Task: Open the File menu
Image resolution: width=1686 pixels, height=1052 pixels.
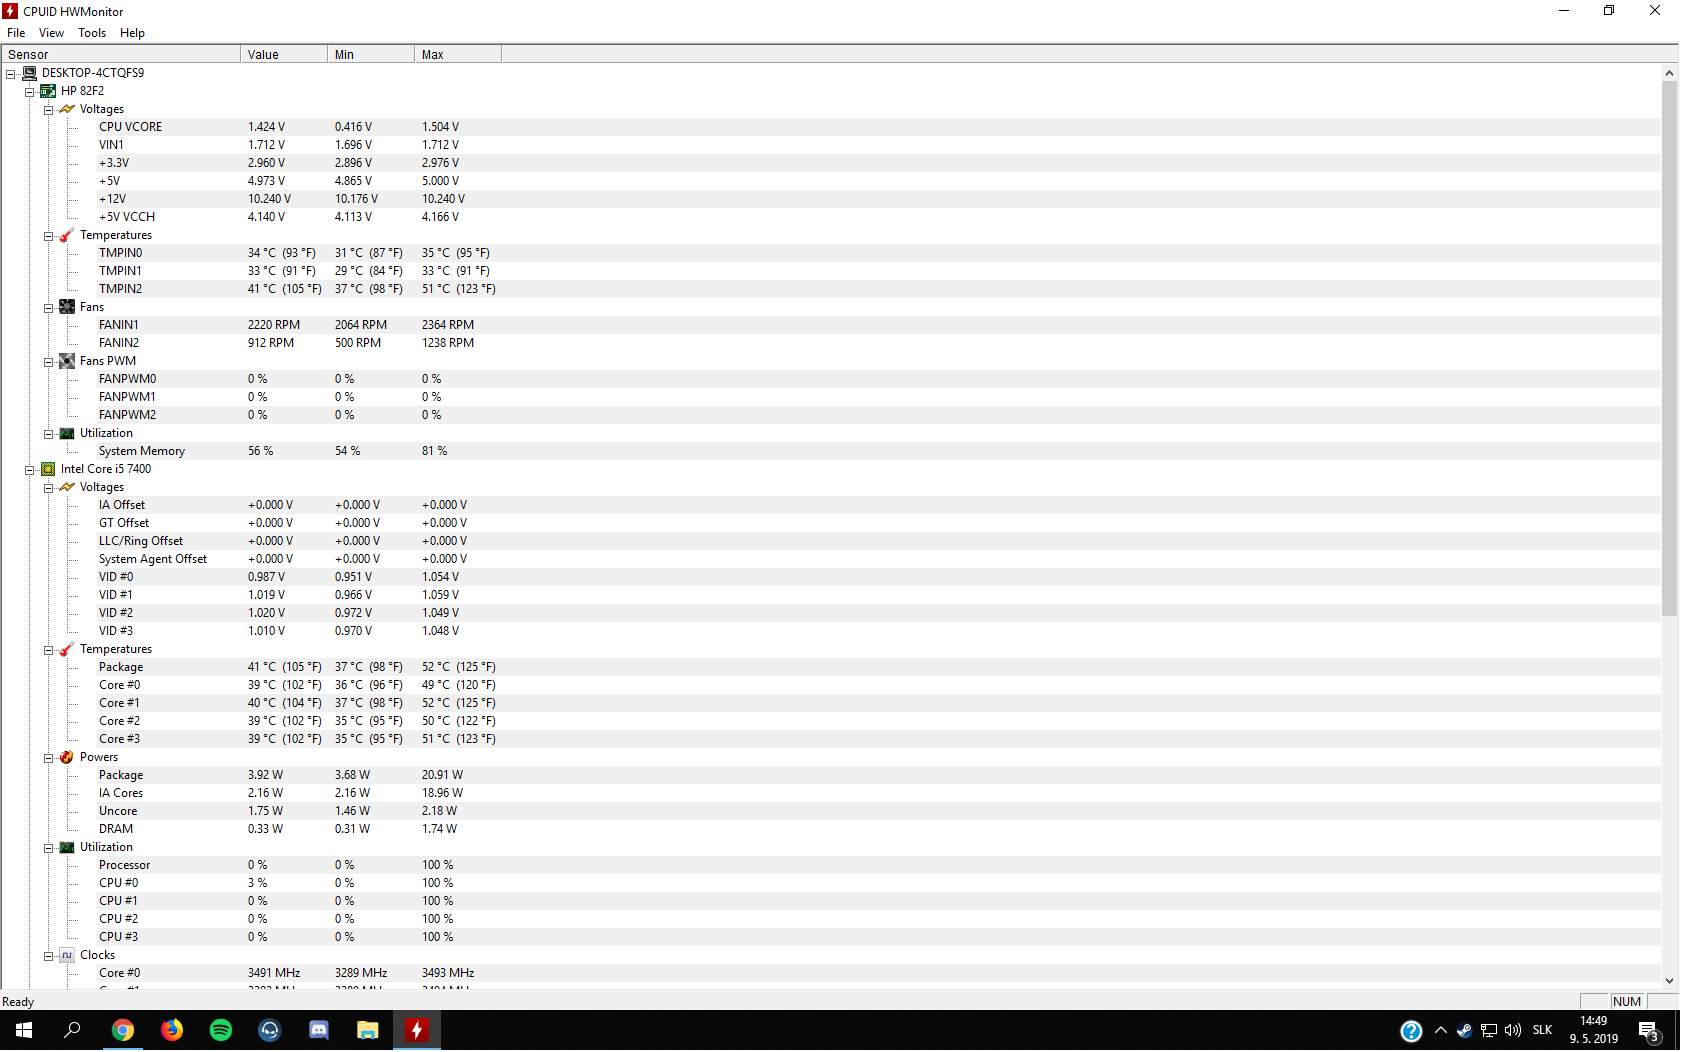Action: (16, 33)
